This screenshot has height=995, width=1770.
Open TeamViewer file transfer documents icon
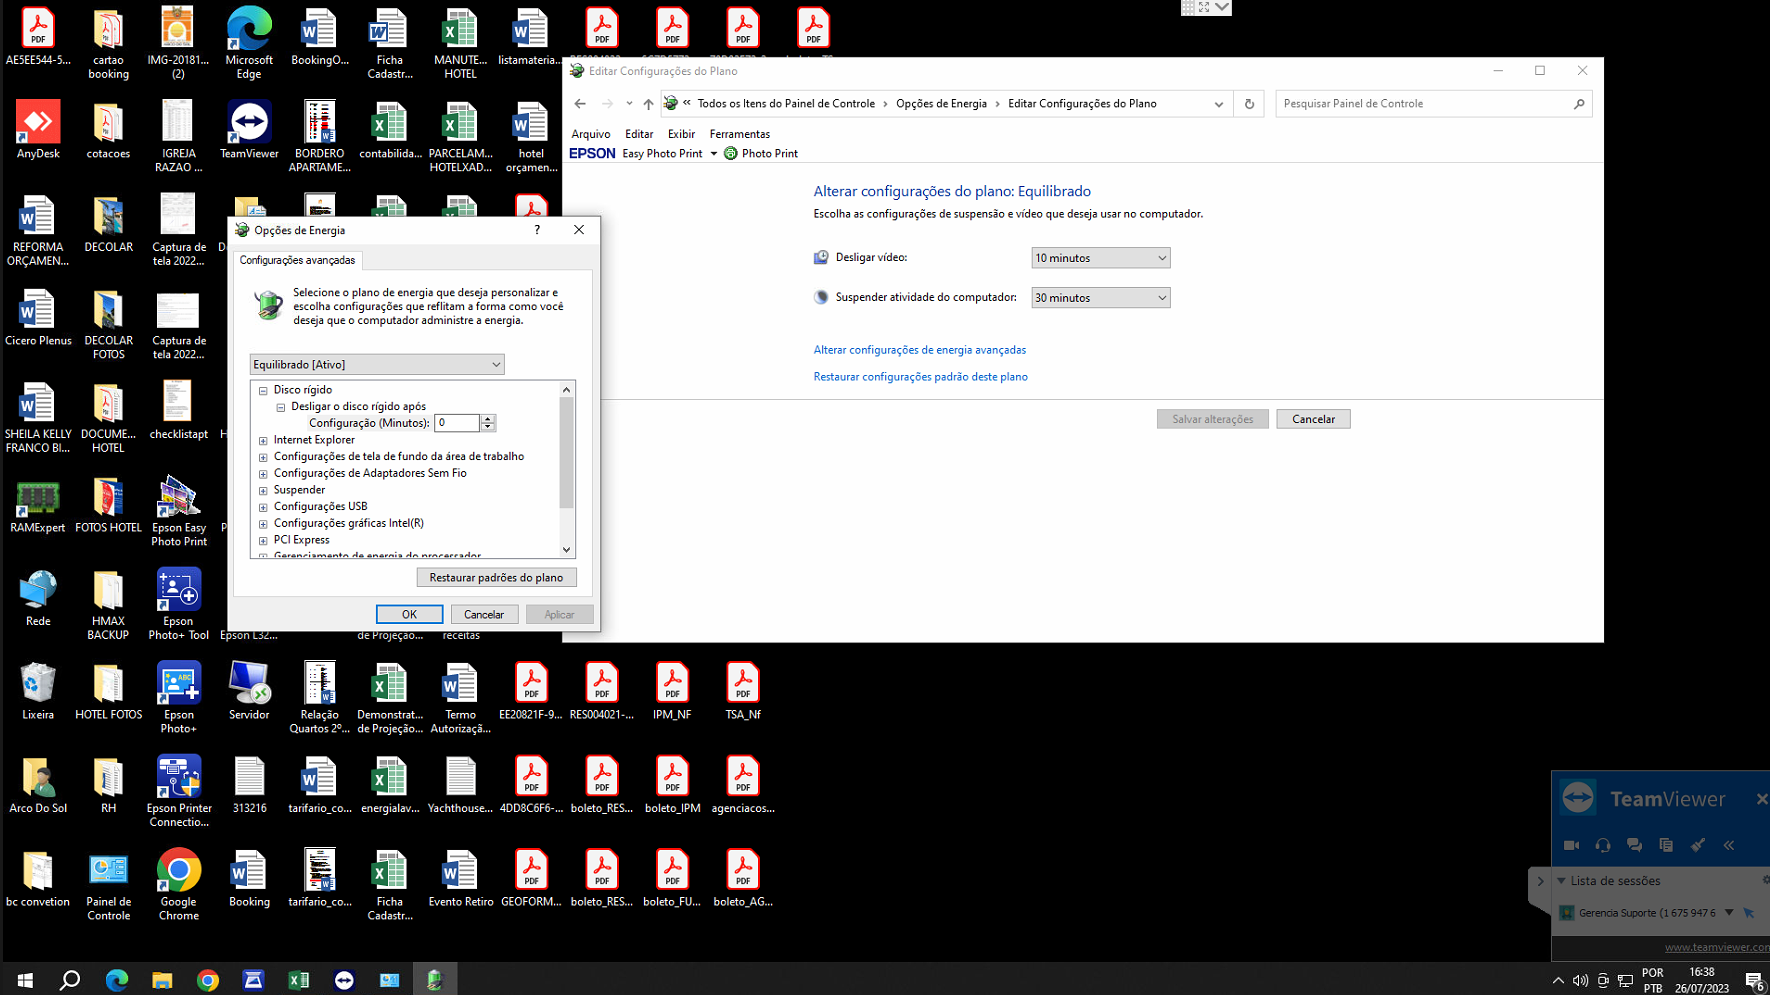coord(1666,845)
